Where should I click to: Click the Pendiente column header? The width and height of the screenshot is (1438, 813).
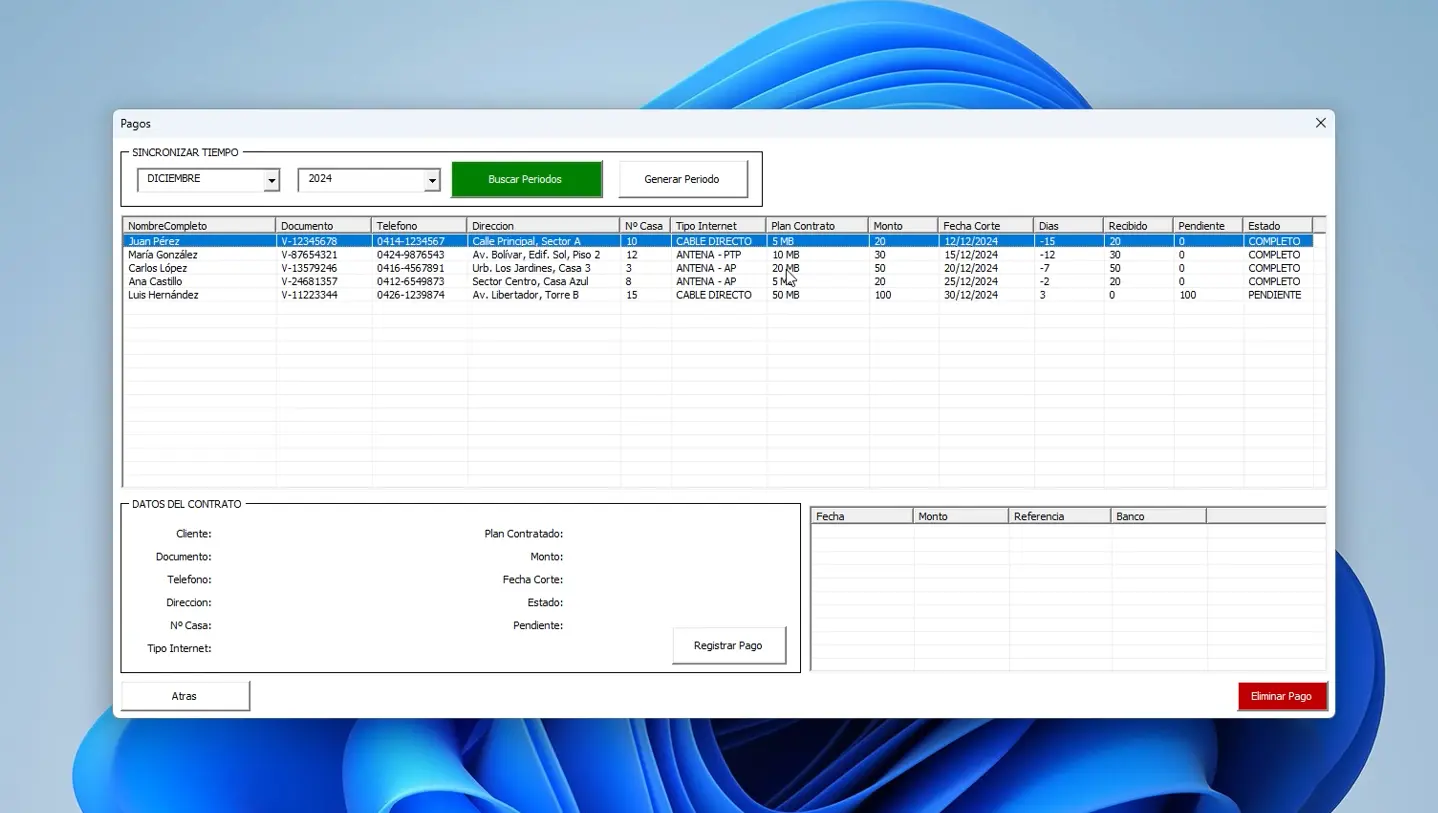[x=1208, y=226]
